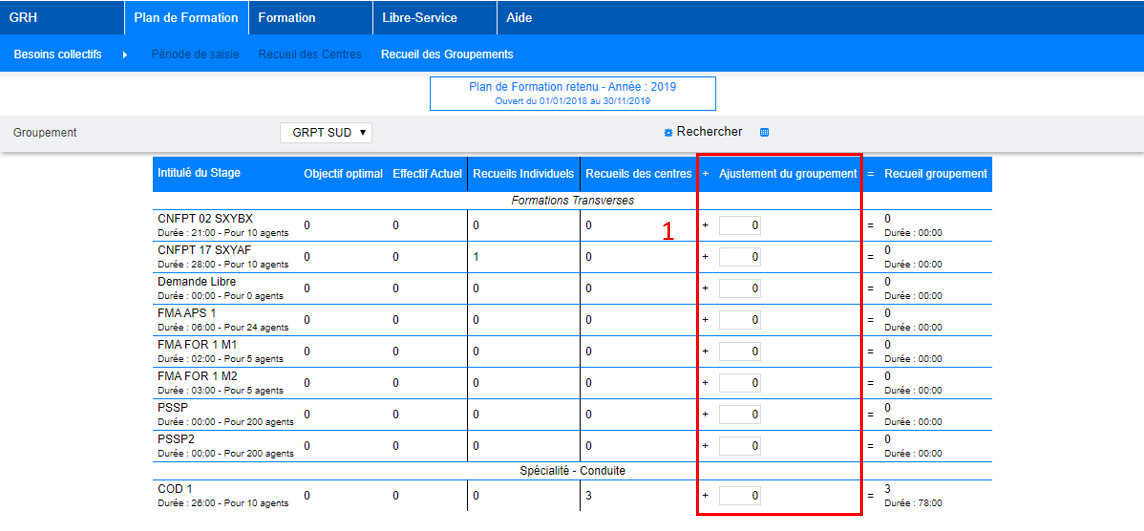Select adjustment input for FMA APS 1
Screen dimensions: 1144x531
point(739,320)
